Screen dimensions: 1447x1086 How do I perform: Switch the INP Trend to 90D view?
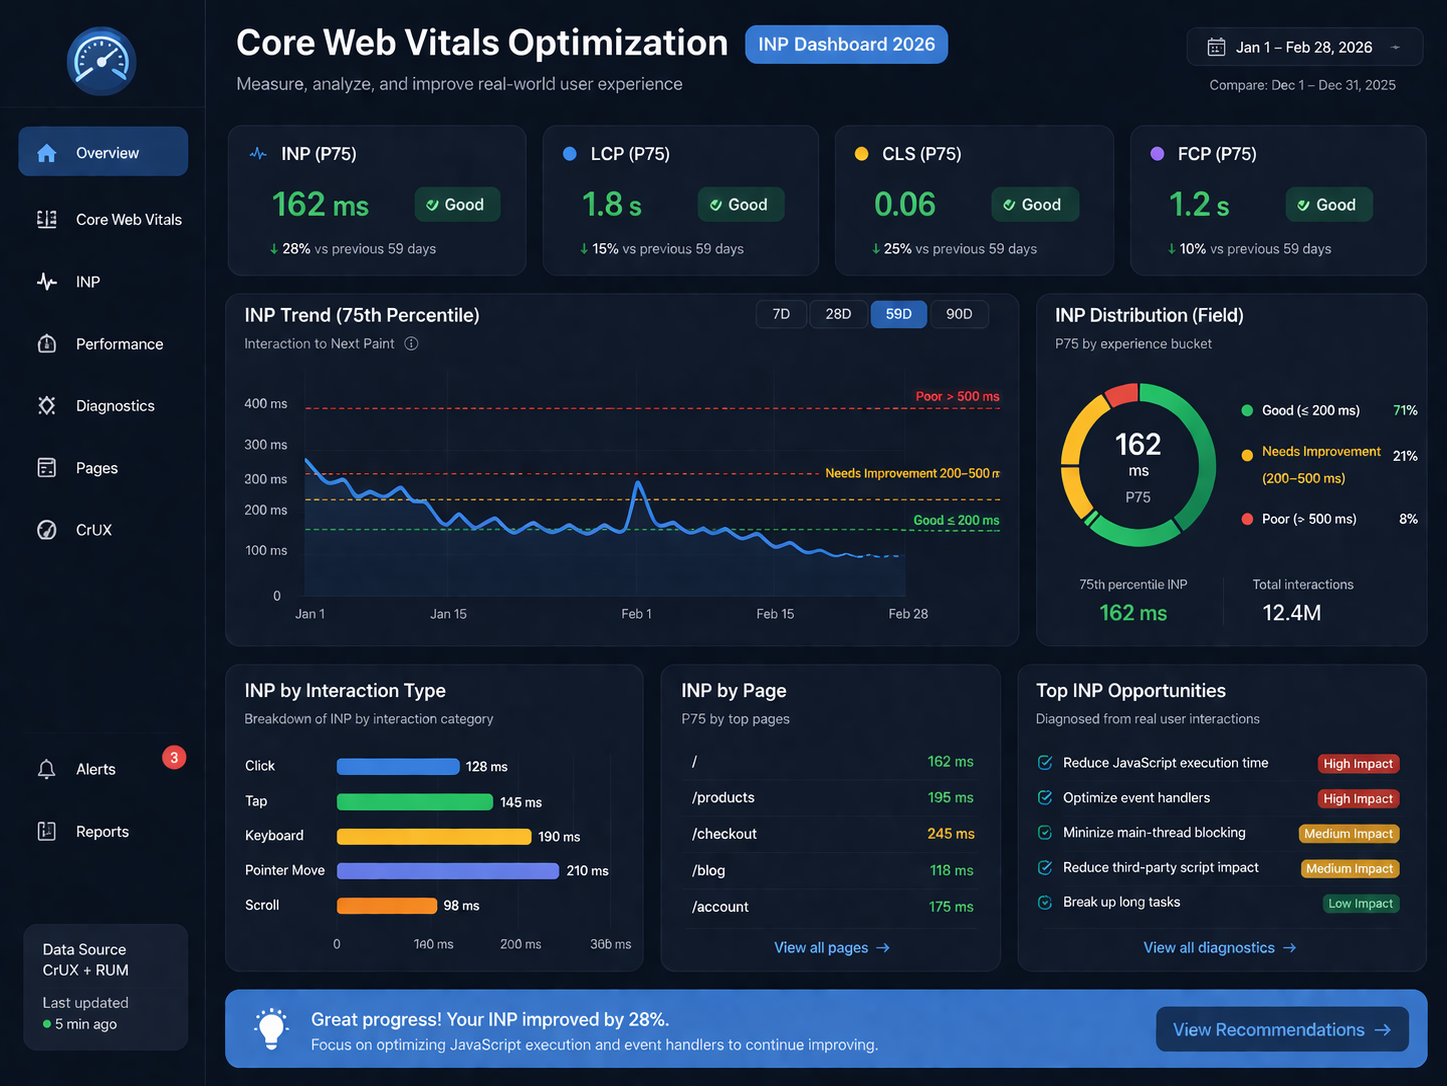(959, 313)
